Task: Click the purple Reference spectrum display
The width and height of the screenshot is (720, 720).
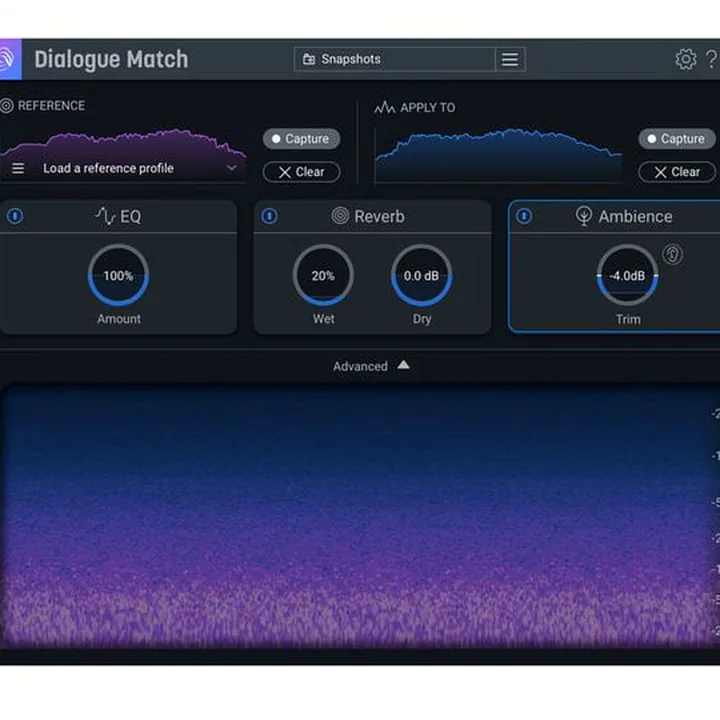Action: click(123, 156)
